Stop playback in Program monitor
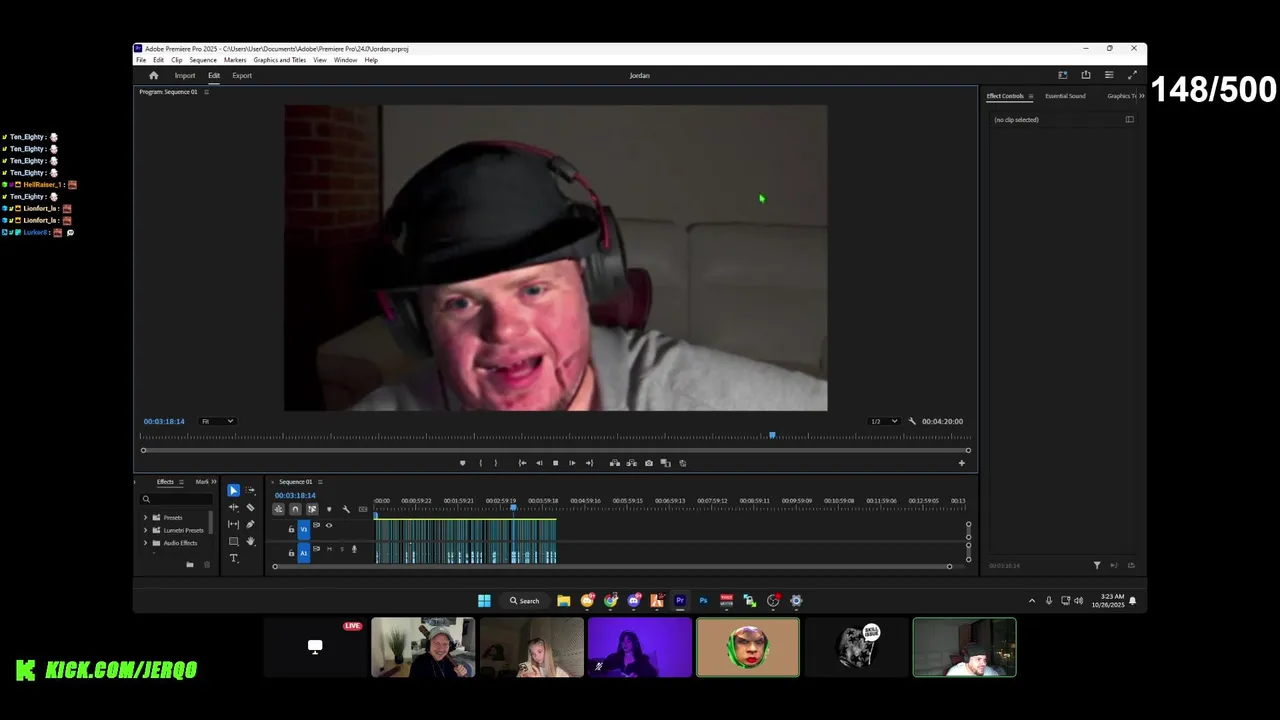The height and width of the screenshot is (720, 1280). [x=556, y=463]
